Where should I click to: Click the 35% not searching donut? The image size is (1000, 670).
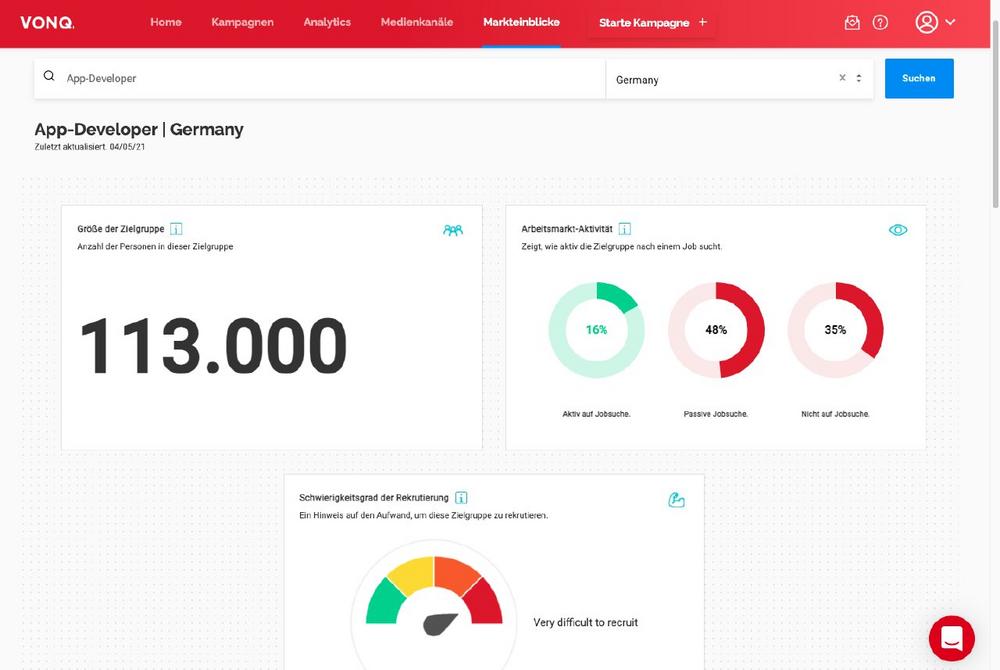(x=835, y=330)
